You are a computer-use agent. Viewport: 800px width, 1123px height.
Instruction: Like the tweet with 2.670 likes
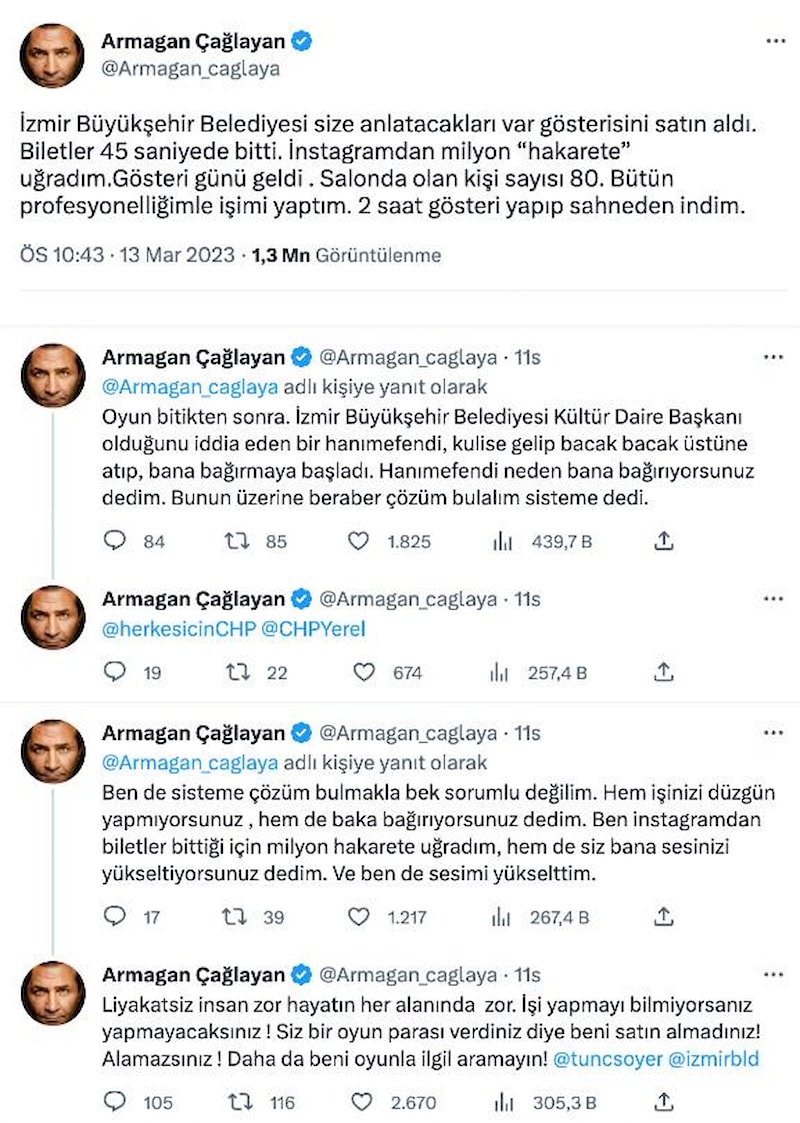[359, 1102]
